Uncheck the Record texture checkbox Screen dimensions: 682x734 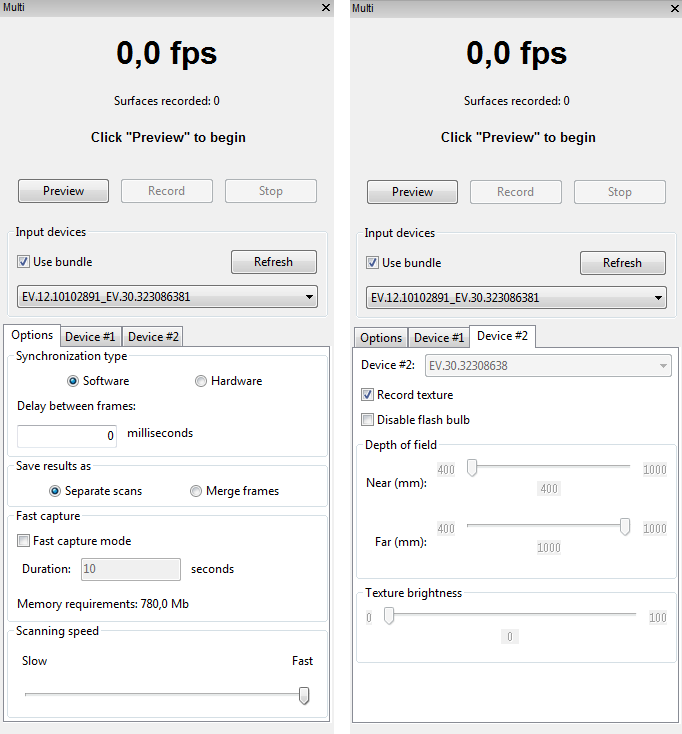click(368, 395)
